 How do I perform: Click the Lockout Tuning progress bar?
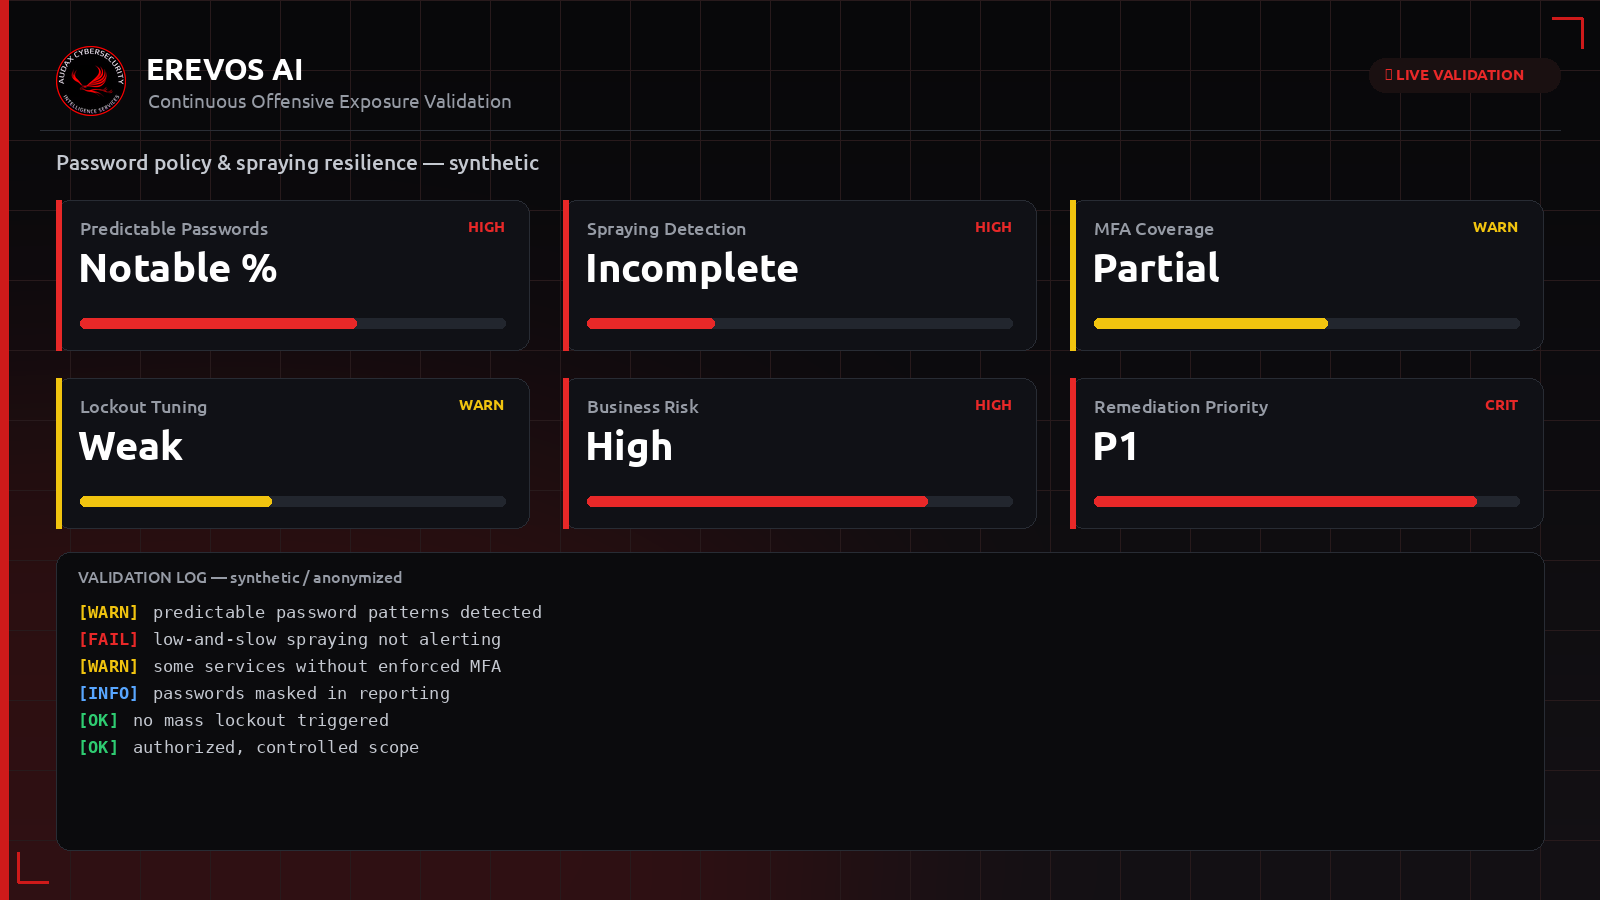coord(293,501)
